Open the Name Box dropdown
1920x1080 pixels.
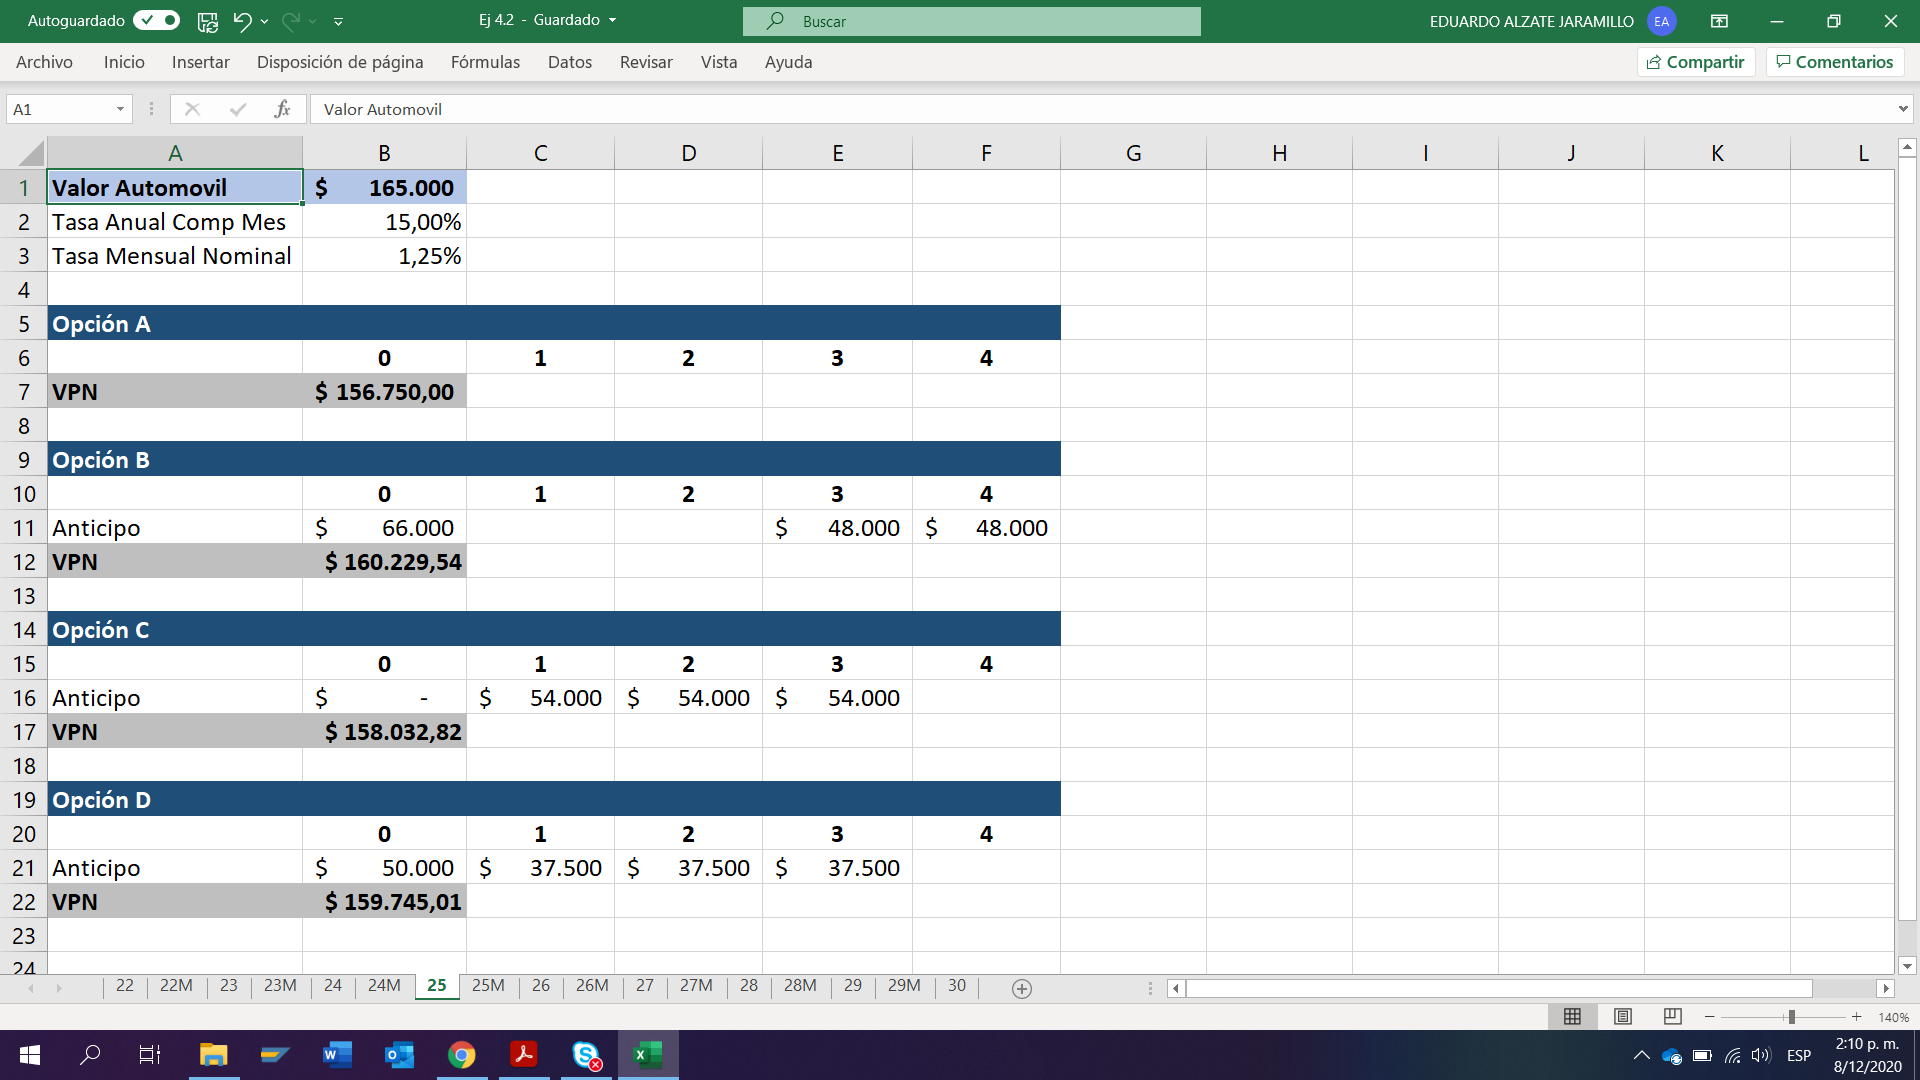118,109
